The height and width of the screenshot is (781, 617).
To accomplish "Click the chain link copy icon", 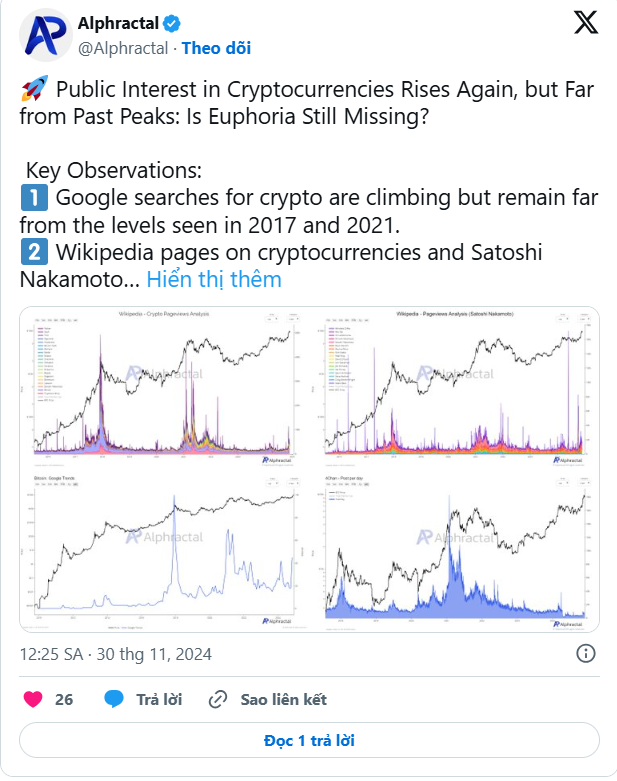I will (218, 699).
